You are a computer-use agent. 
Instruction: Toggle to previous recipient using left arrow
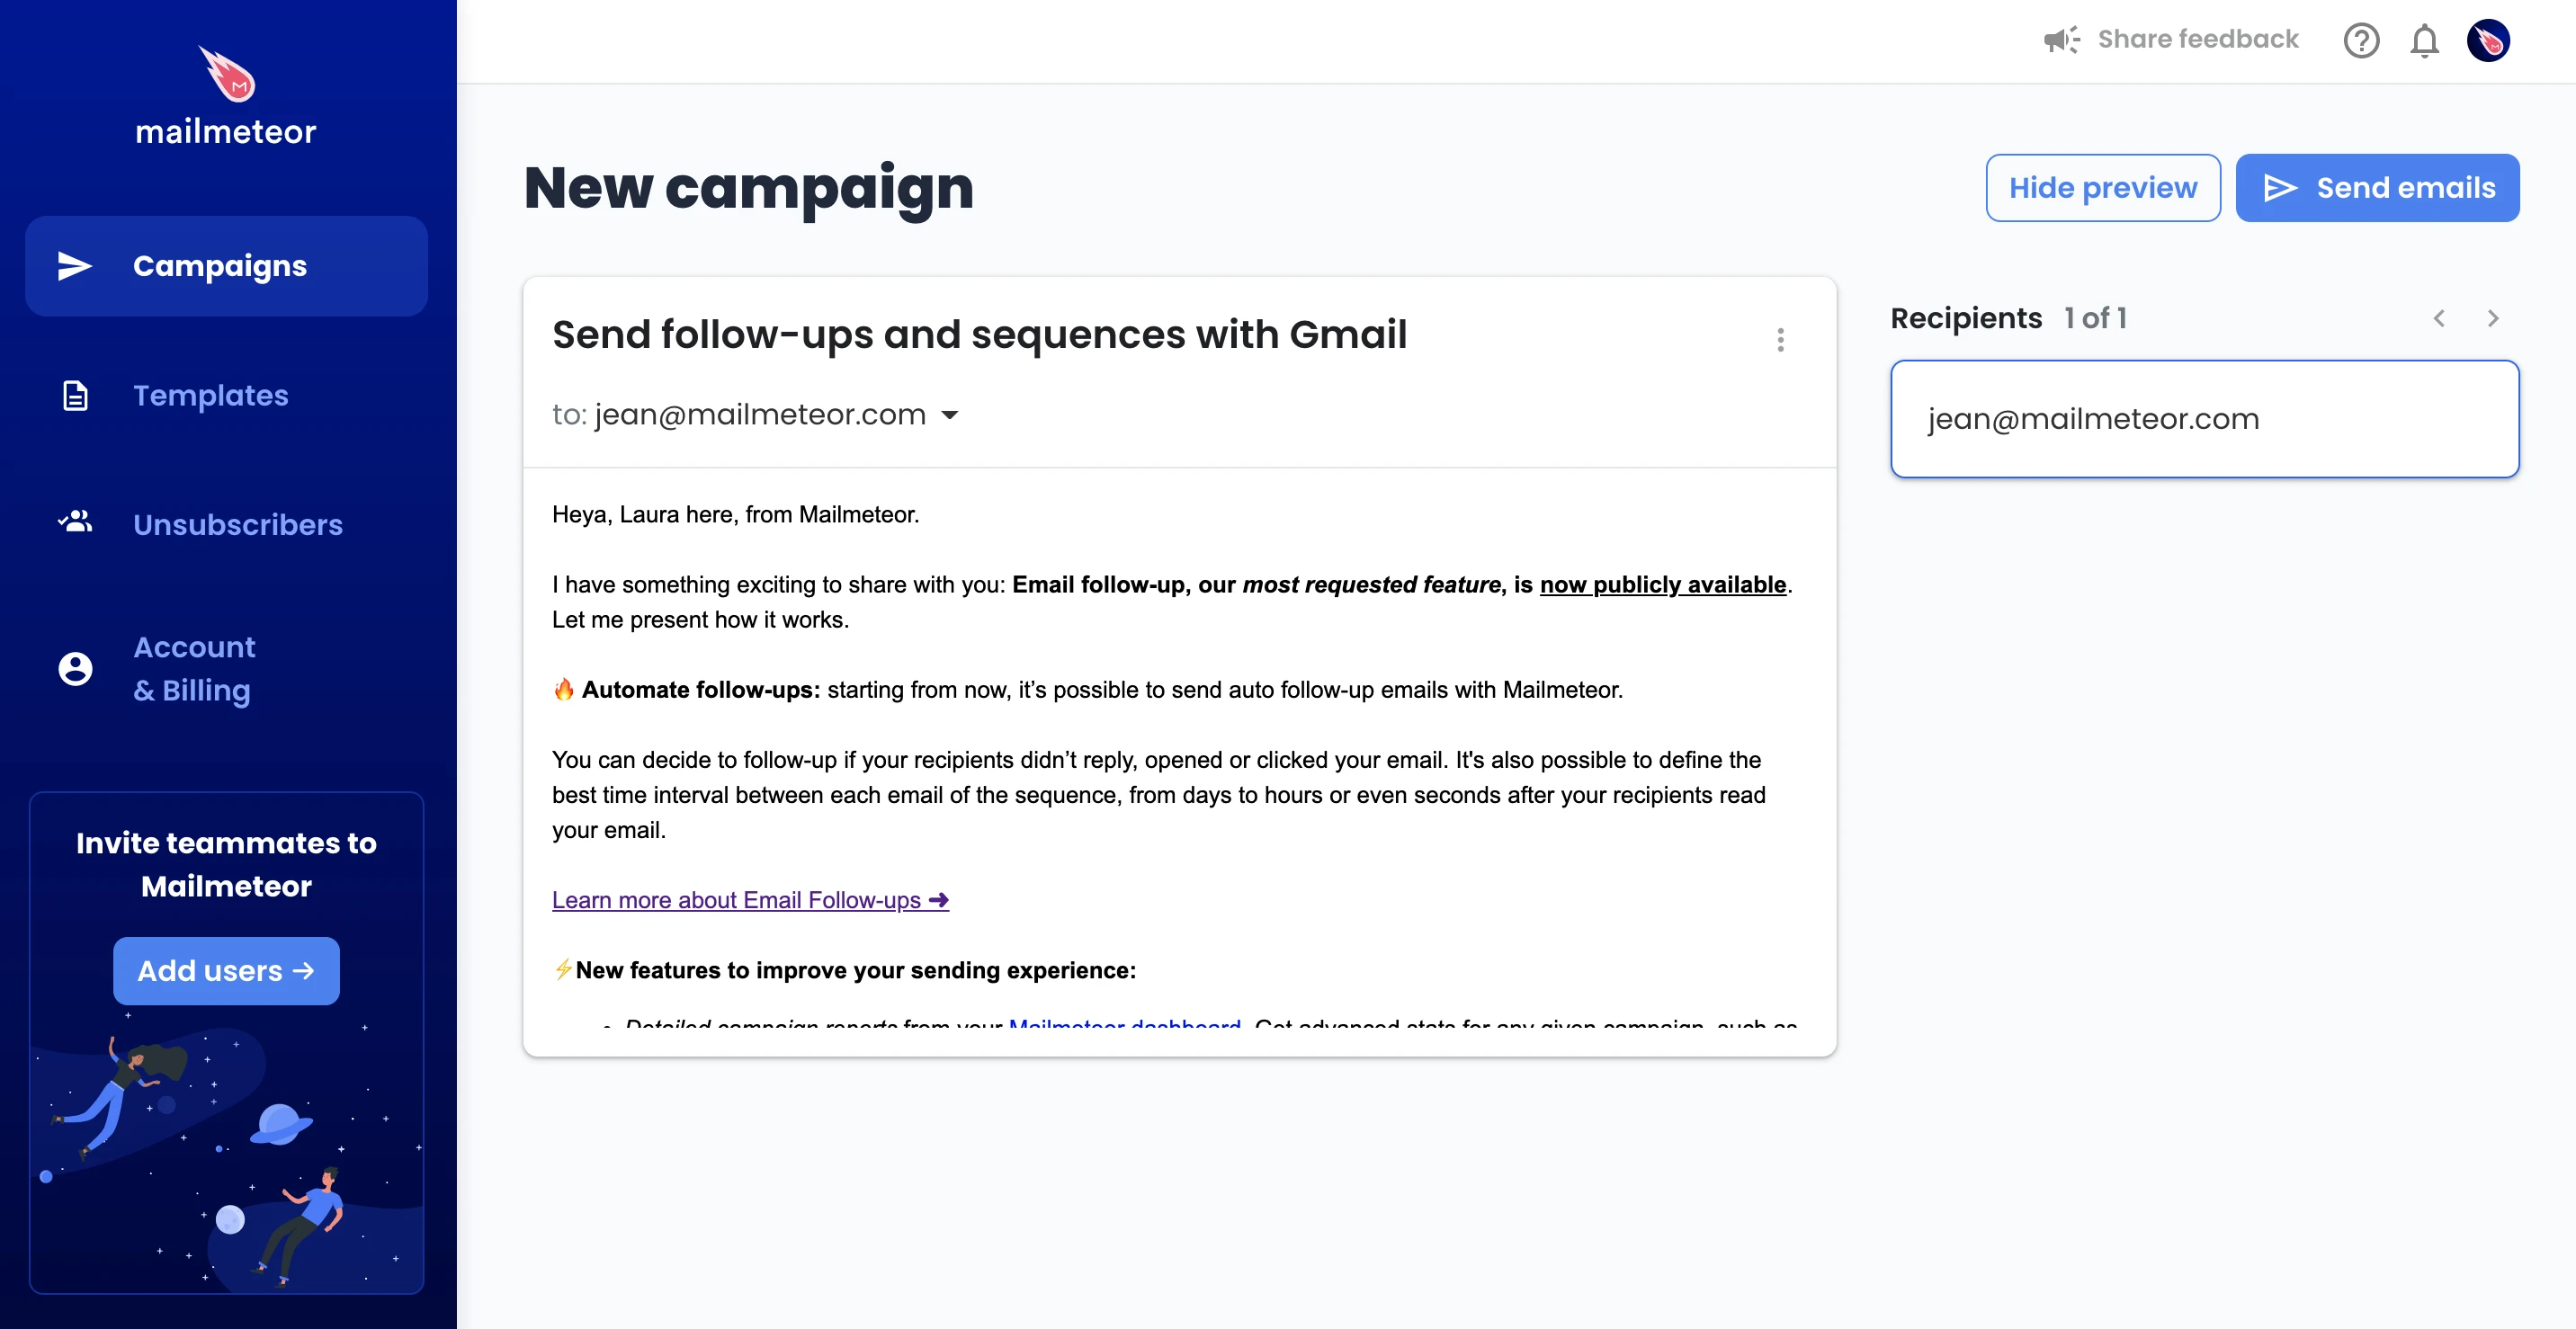pyautogui.click(x=2438, y=318)
